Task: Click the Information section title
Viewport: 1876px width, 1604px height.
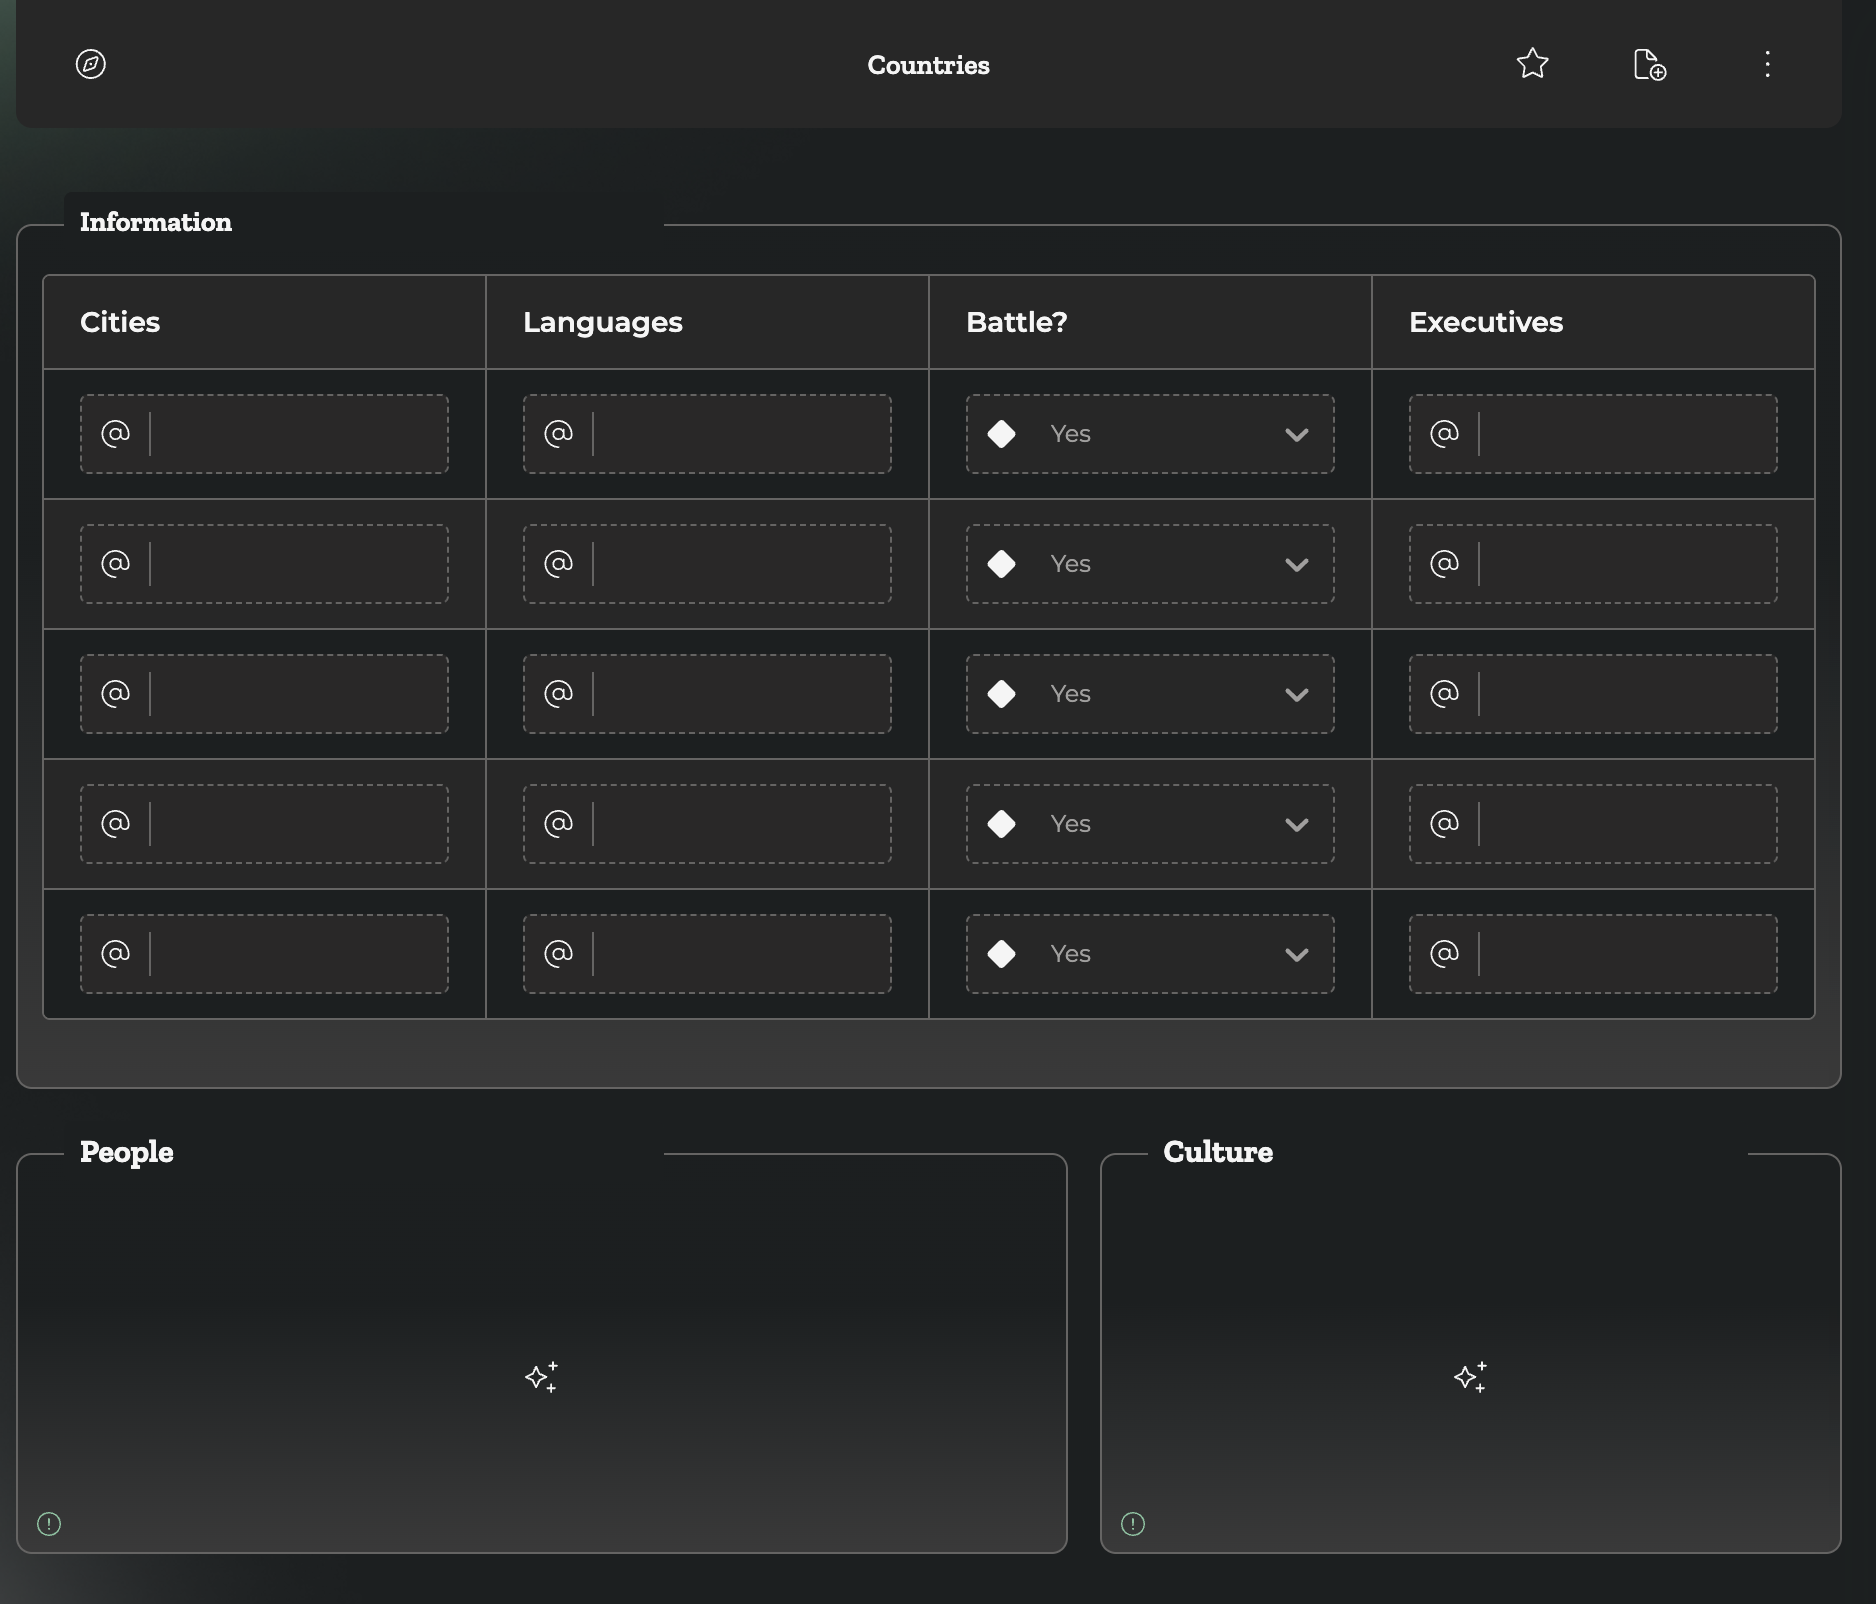Action: click(x=156, y=222)
